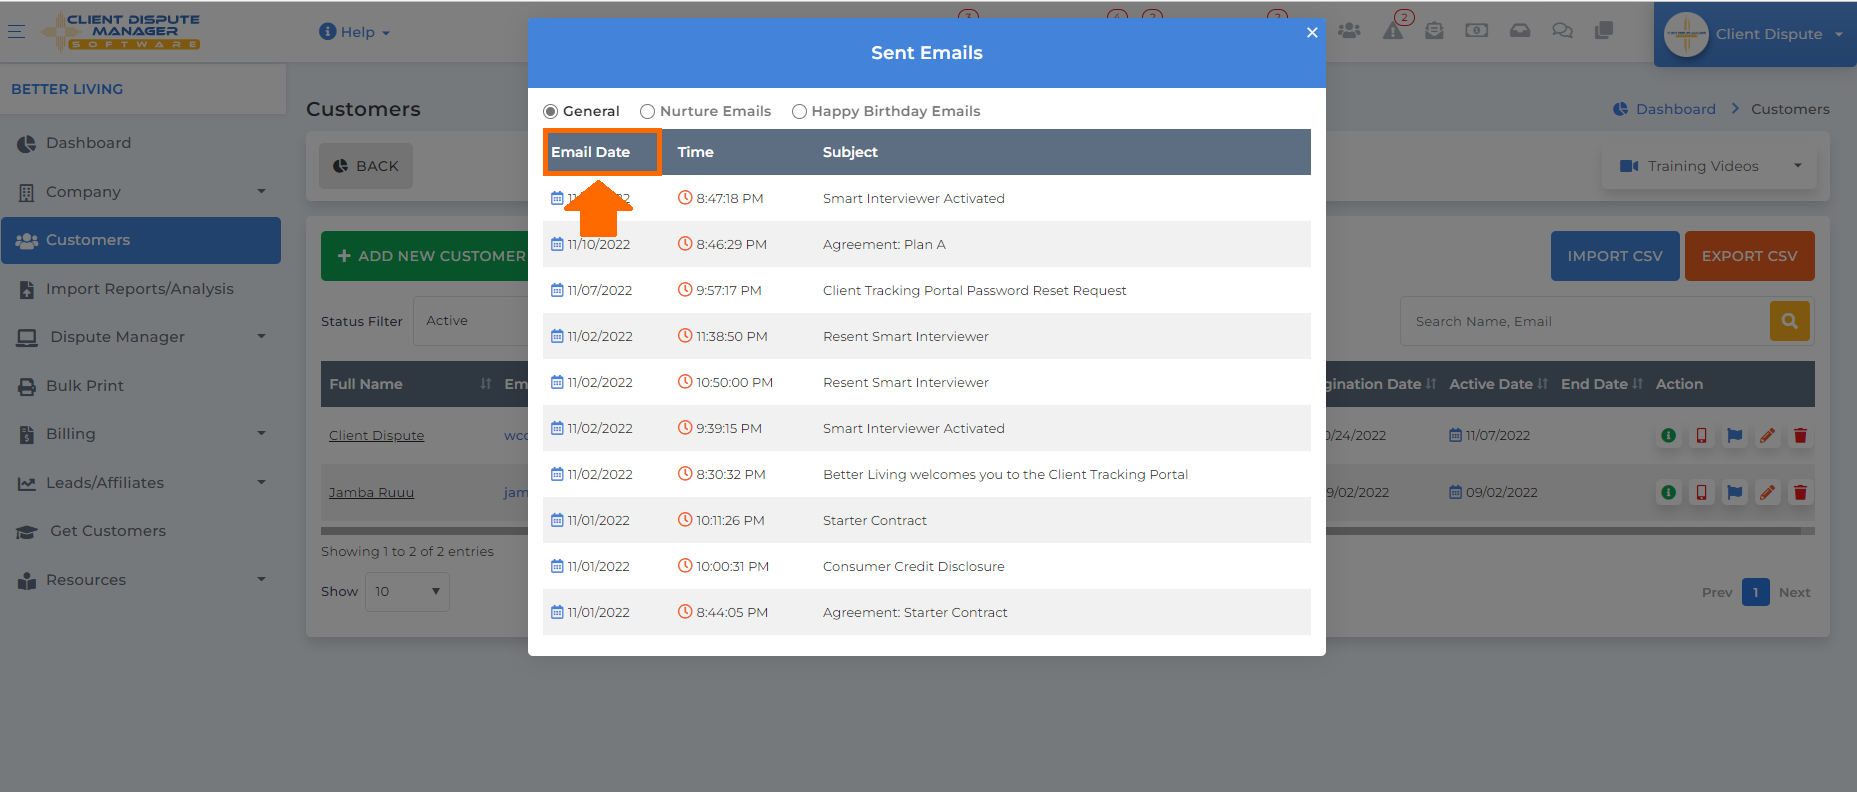This screenshot has height=792, width=1857.
Task: Click the Prev pagination link
Action: point(1717,592)
